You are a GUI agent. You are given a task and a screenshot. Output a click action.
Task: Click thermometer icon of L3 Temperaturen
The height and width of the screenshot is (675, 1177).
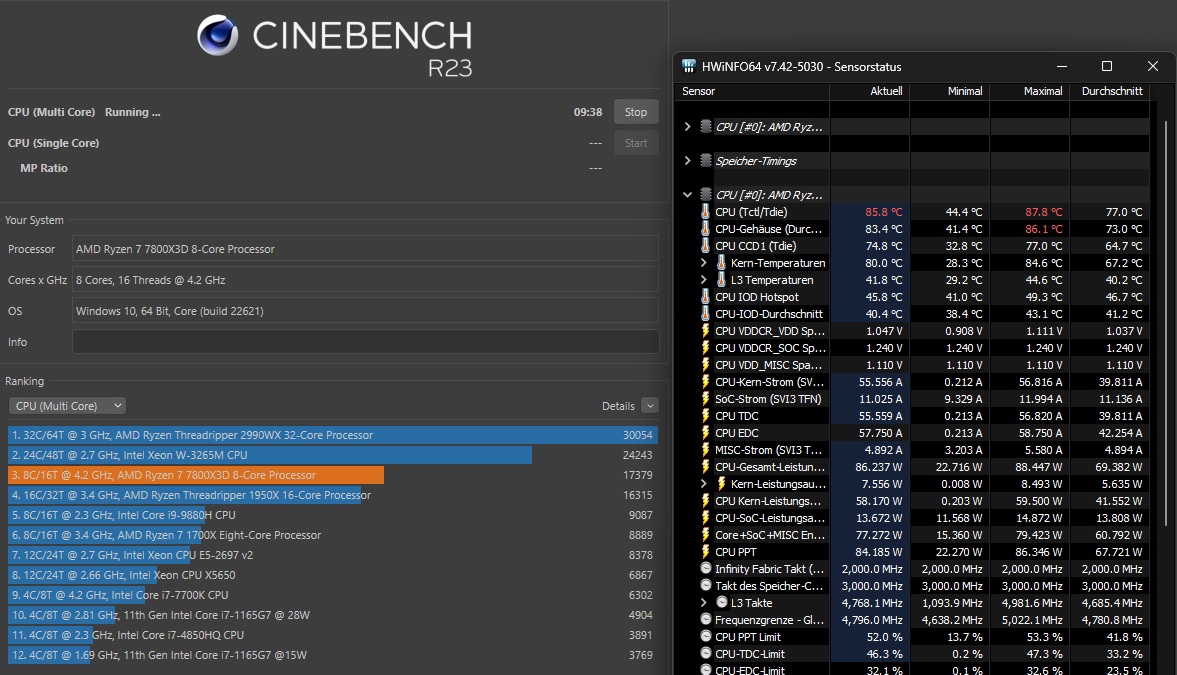tap(721, 279)
